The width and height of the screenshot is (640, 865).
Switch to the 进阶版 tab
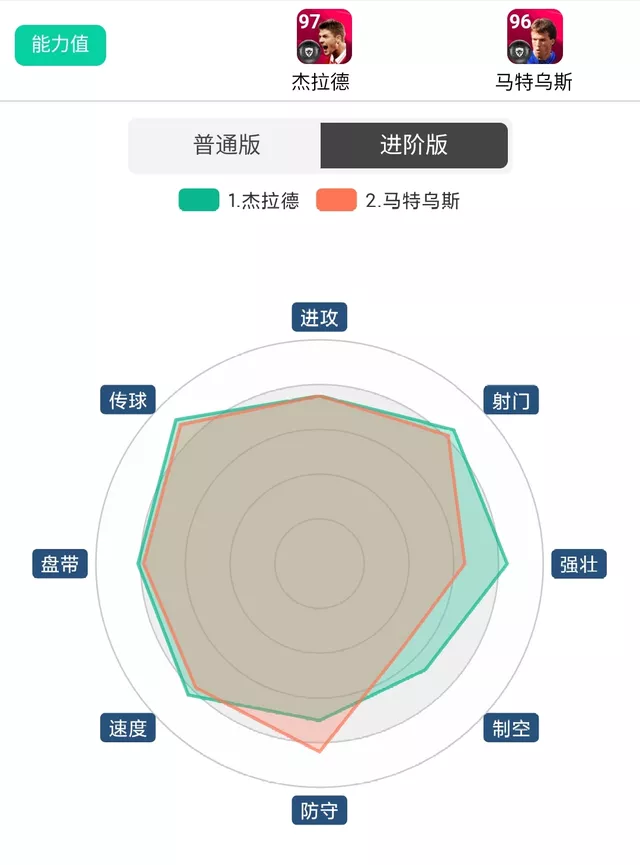[x=414, y=145]
